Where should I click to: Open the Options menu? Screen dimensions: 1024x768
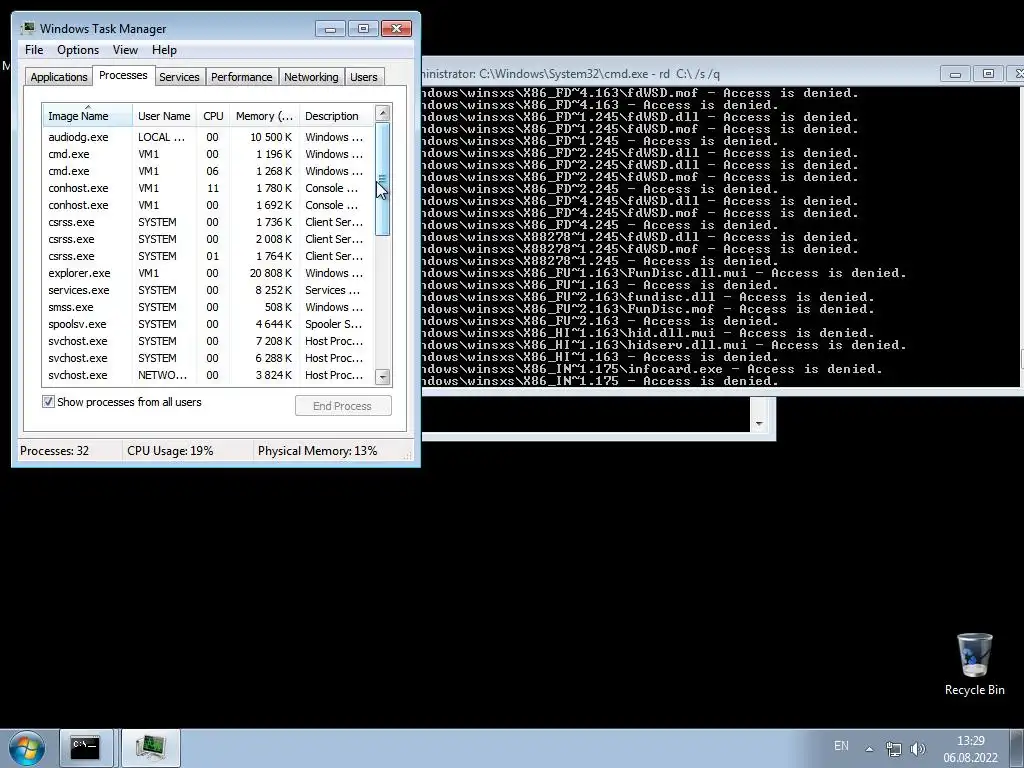click(78, 50)
